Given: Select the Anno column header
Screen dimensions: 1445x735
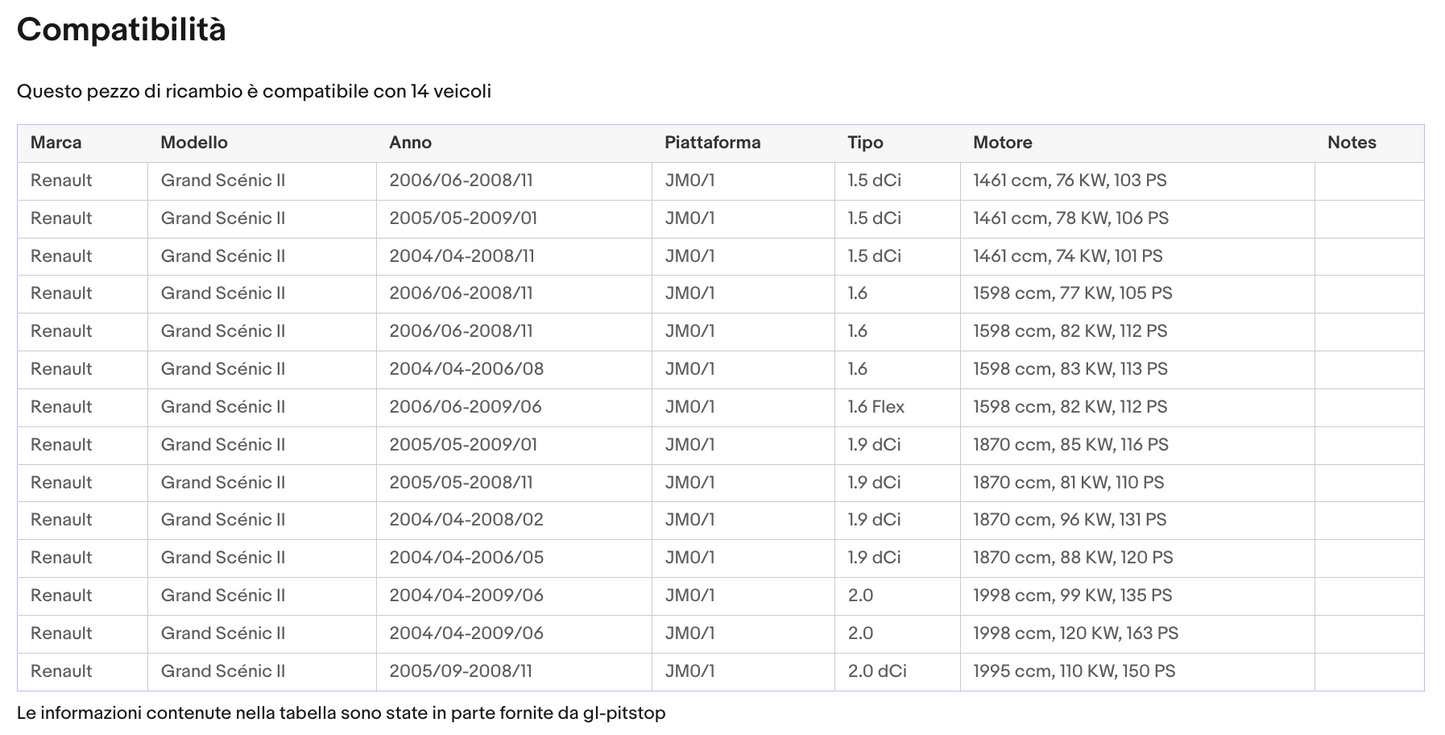Looking at the screenshot, I should coord(410,143).
